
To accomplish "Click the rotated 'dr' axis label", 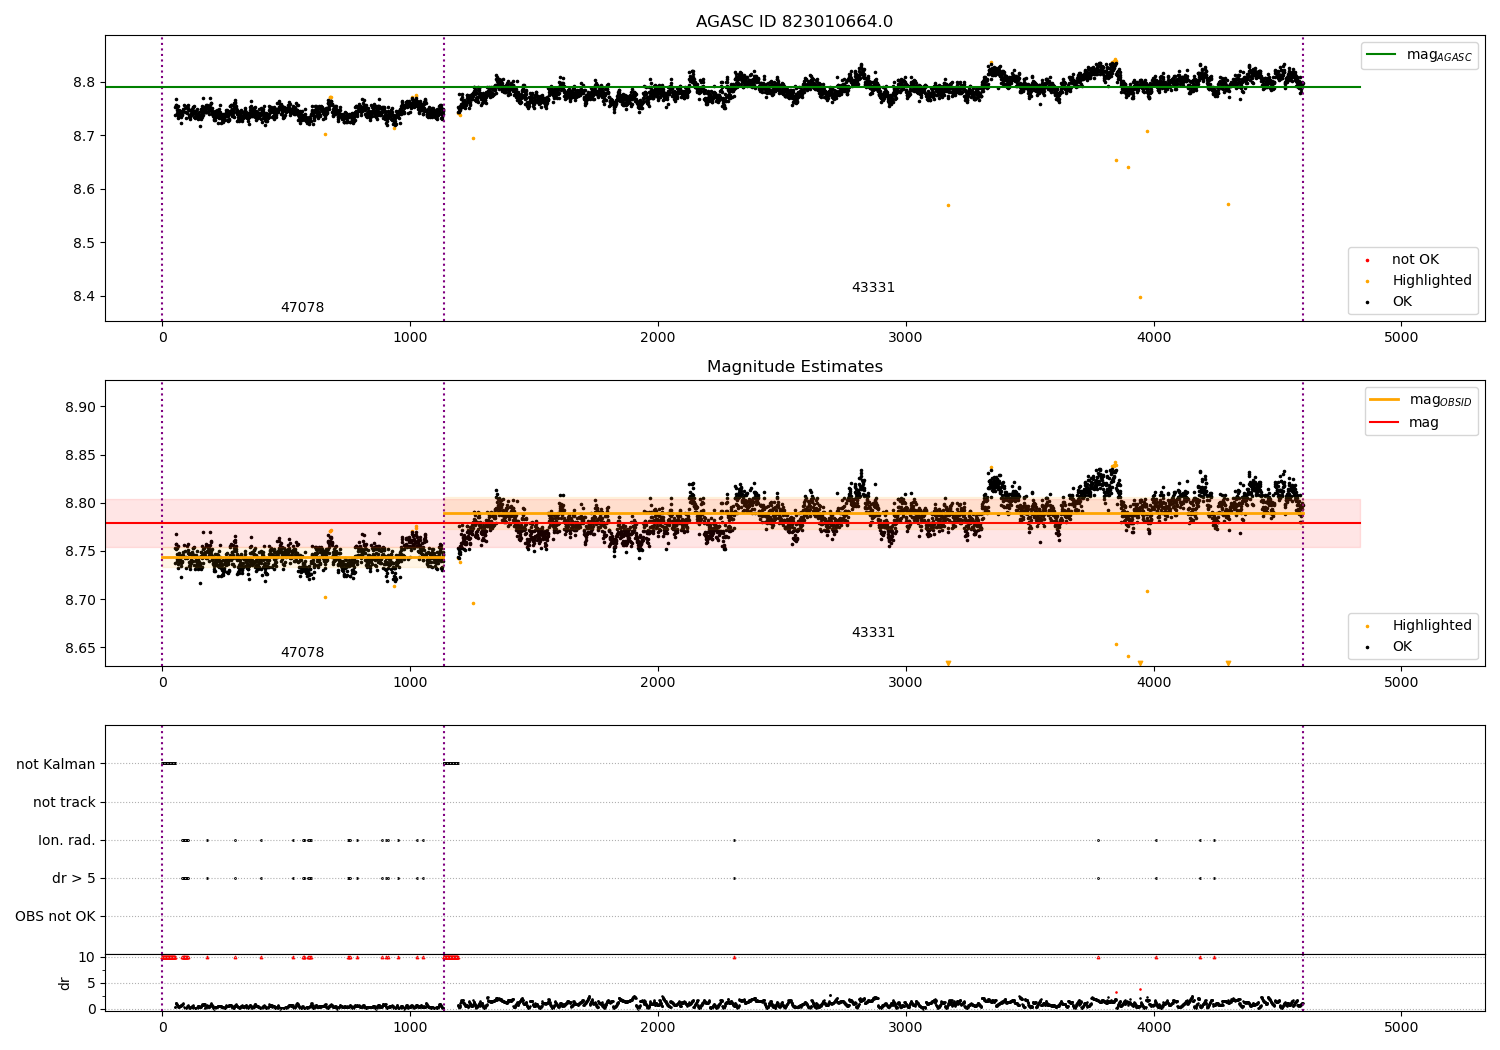I will [x=65, y=983].
